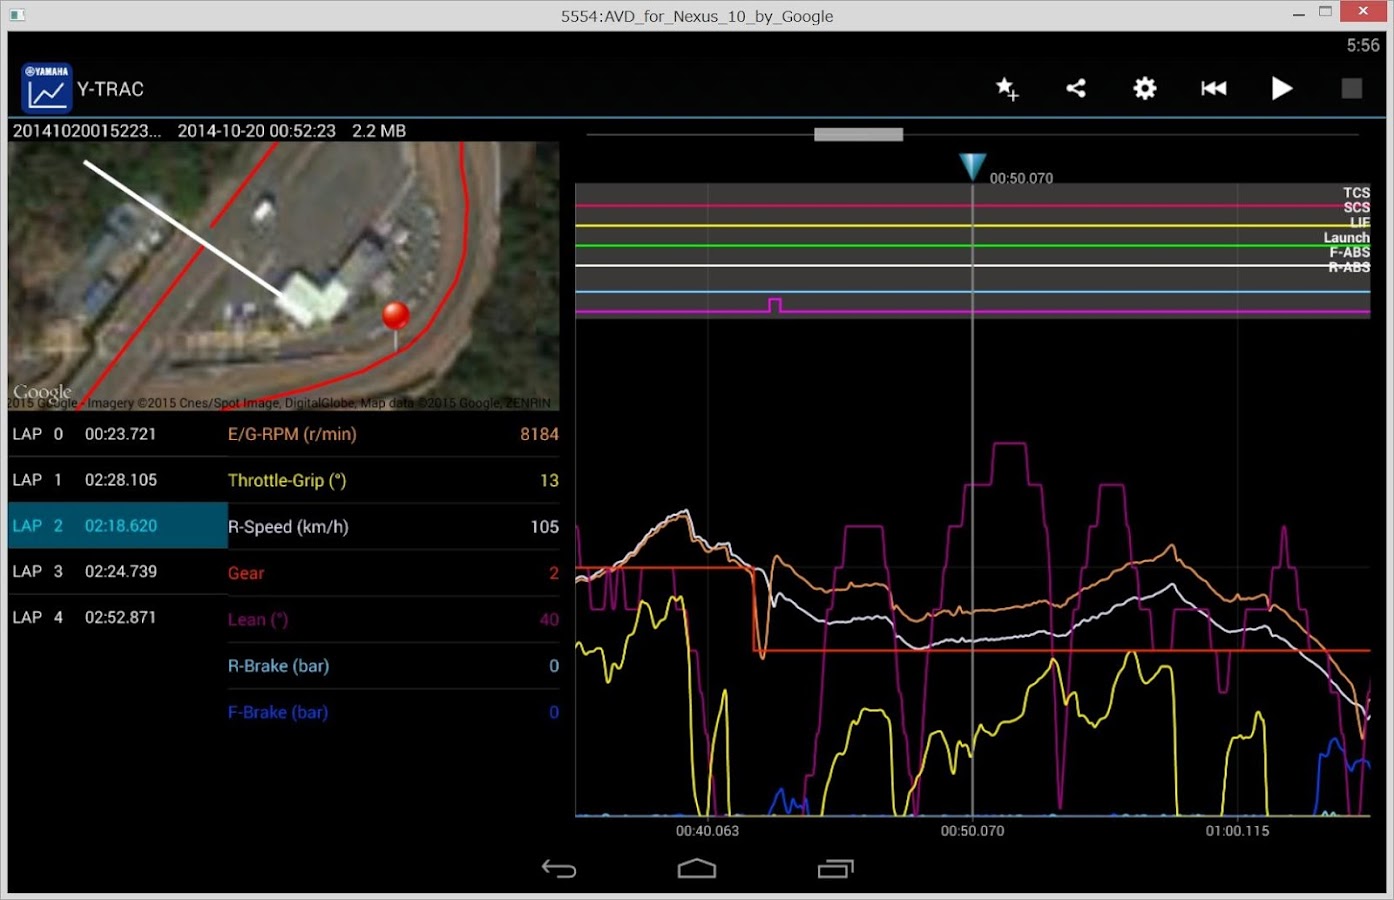Select LAP 3 with time 02:24.739
Viewport: 1394px width, 900px height.
click(117, 571)
